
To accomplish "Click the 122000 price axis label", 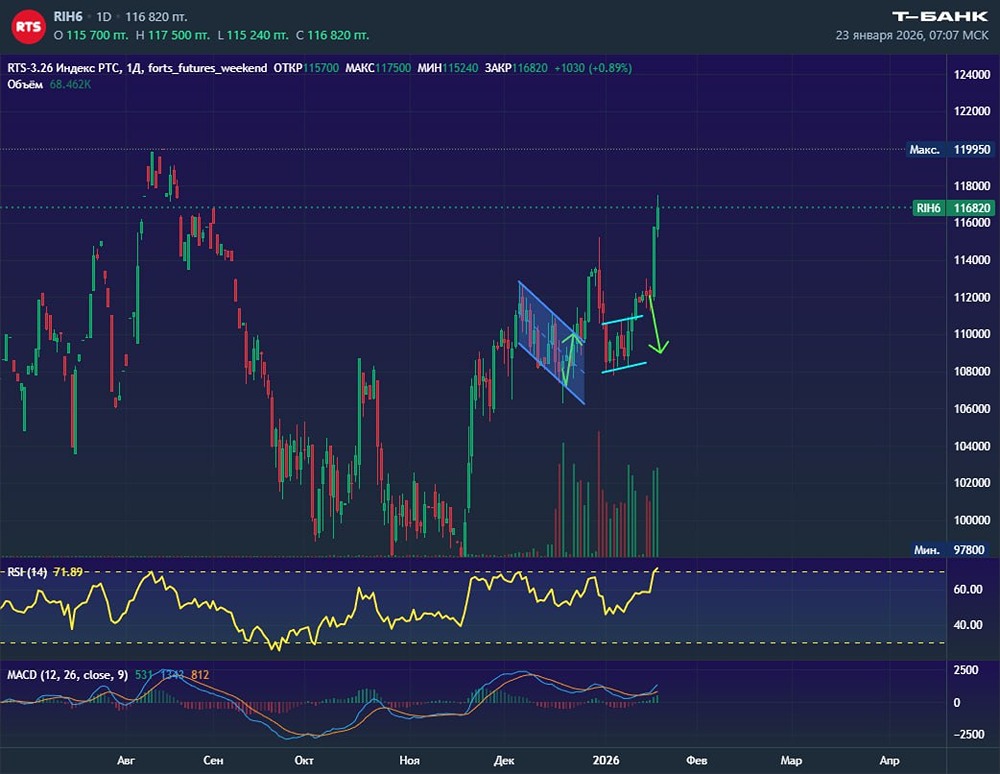I will 972,111.
